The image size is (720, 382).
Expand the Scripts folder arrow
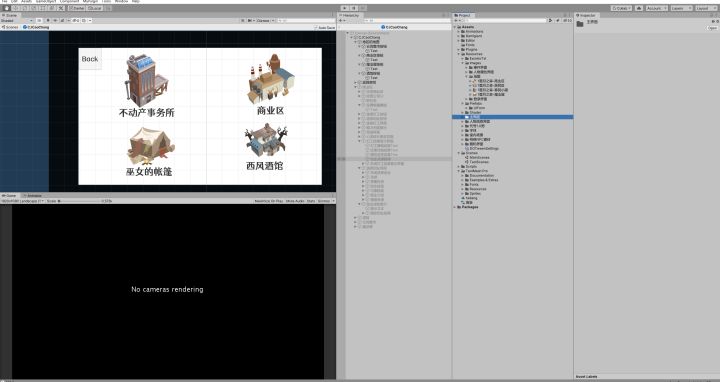tap(459, 167)
